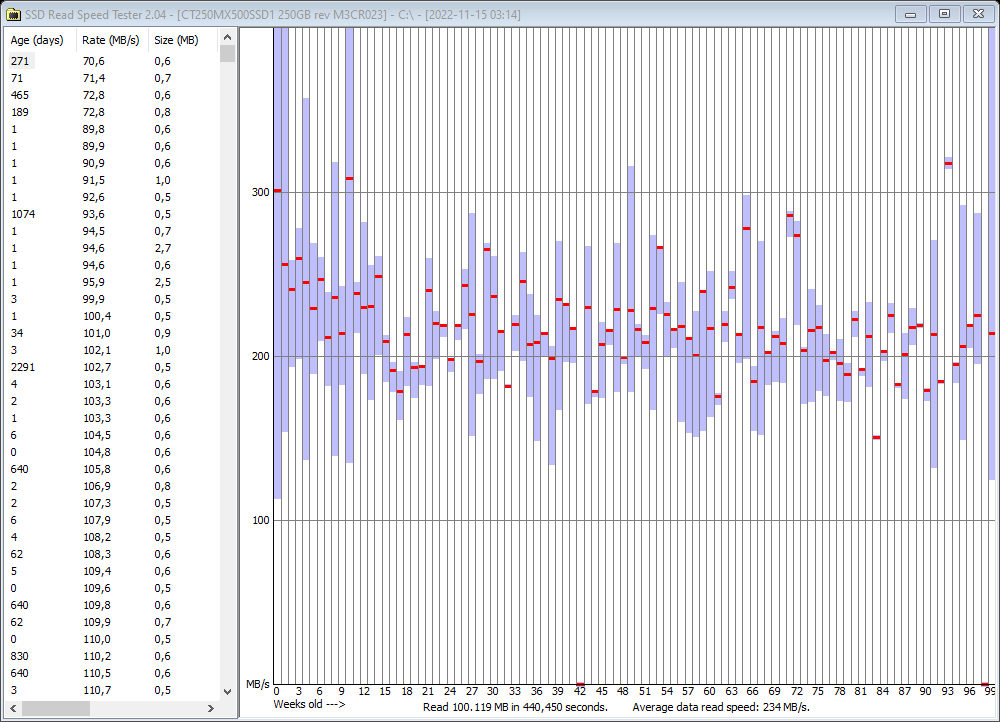Image resolution: width=1000 pixels, height=722 pixels.
Task: Click rate value 95,9
Action: click(x=94, y=283)
